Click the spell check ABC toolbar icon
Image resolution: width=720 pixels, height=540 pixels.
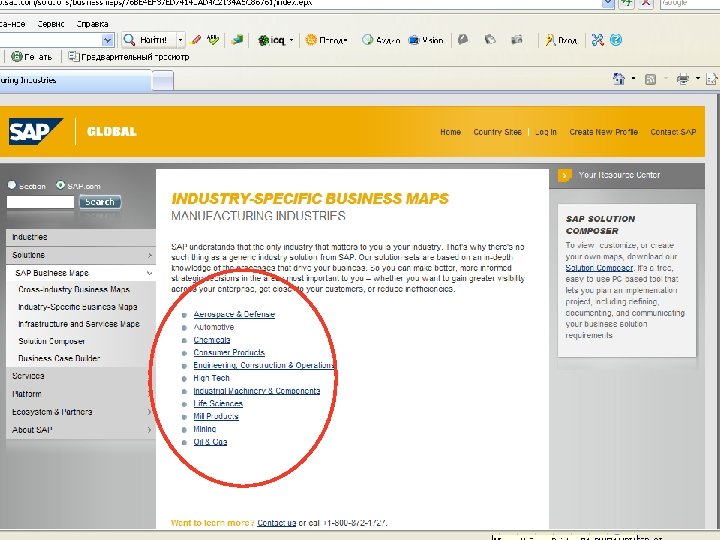(213, 40)
